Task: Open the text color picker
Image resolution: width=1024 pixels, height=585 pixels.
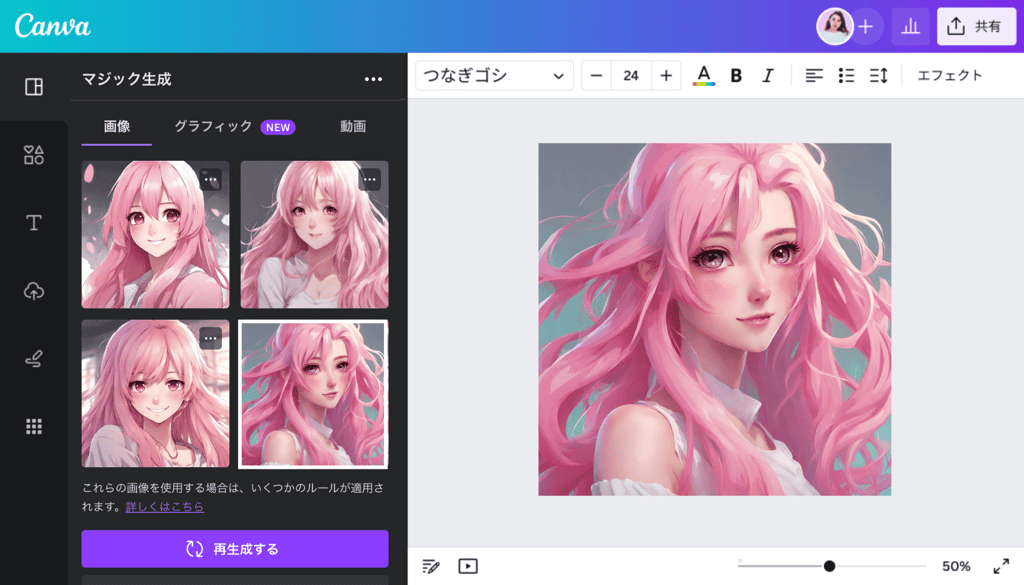Action: click(x=703, y=76)
